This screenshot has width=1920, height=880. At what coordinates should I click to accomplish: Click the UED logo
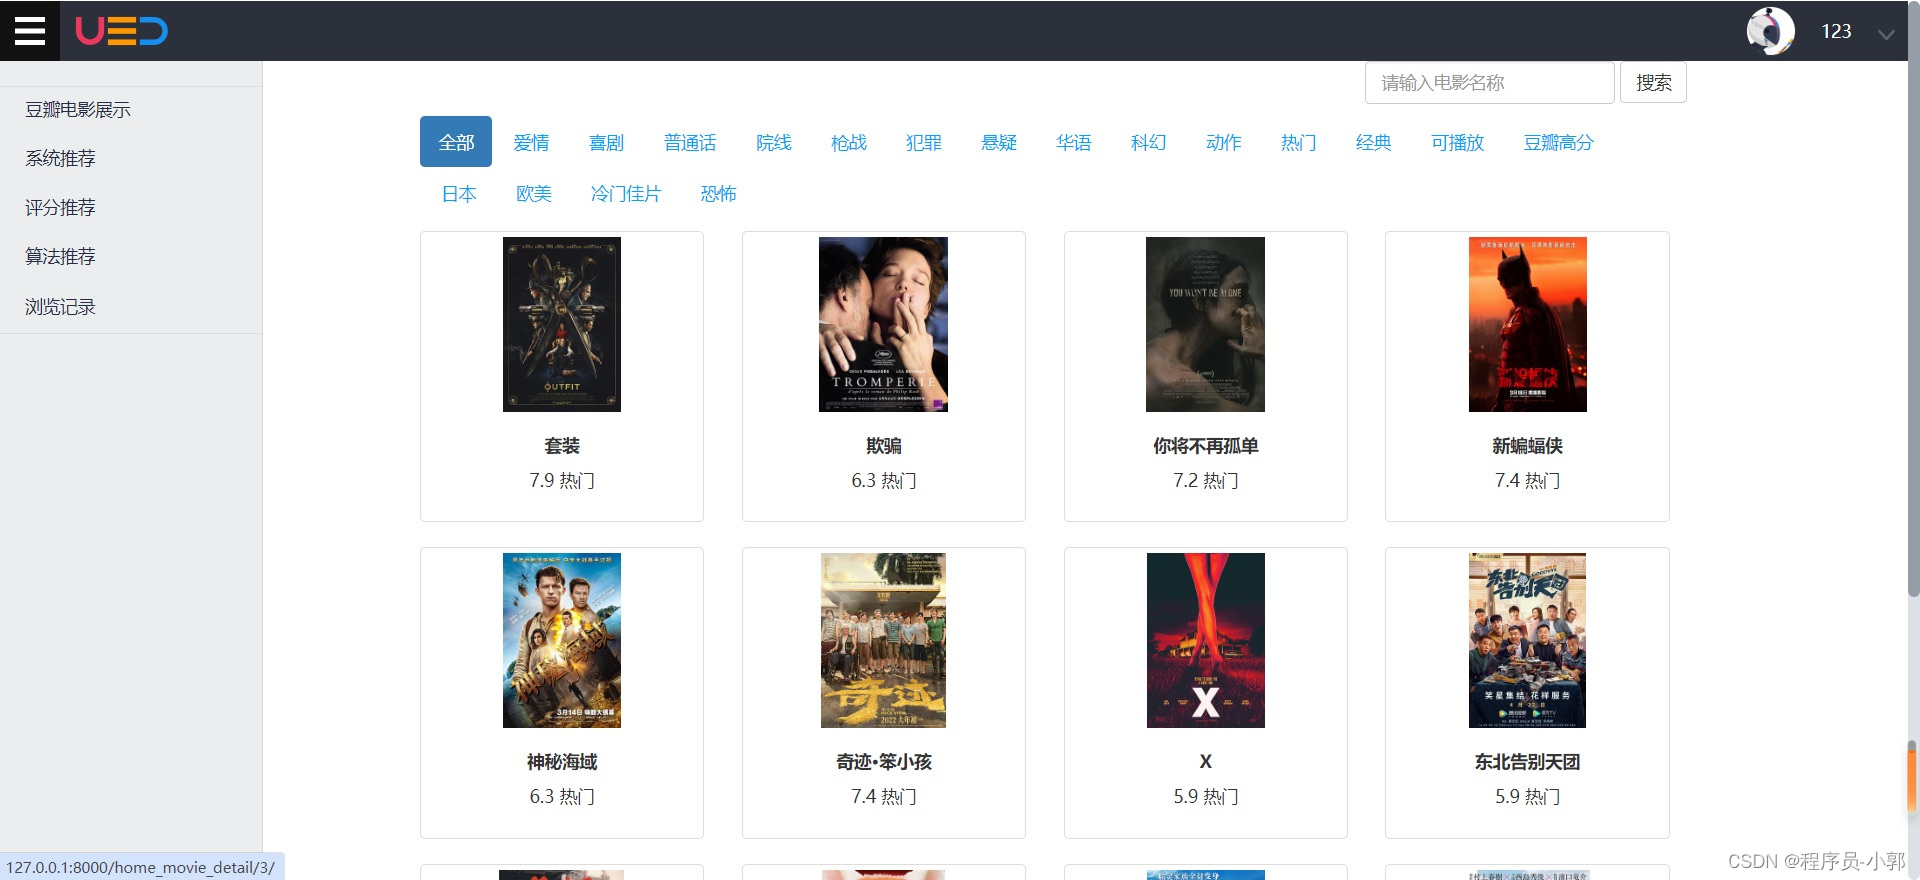(122, 31)
